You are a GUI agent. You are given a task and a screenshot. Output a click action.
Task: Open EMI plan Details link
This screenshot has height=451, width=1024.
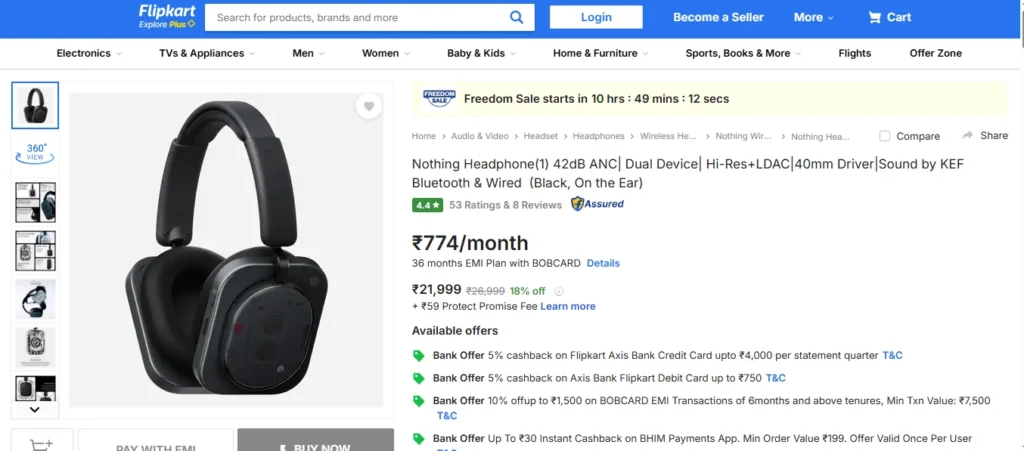pyautogui.click(x=603, y=263)
